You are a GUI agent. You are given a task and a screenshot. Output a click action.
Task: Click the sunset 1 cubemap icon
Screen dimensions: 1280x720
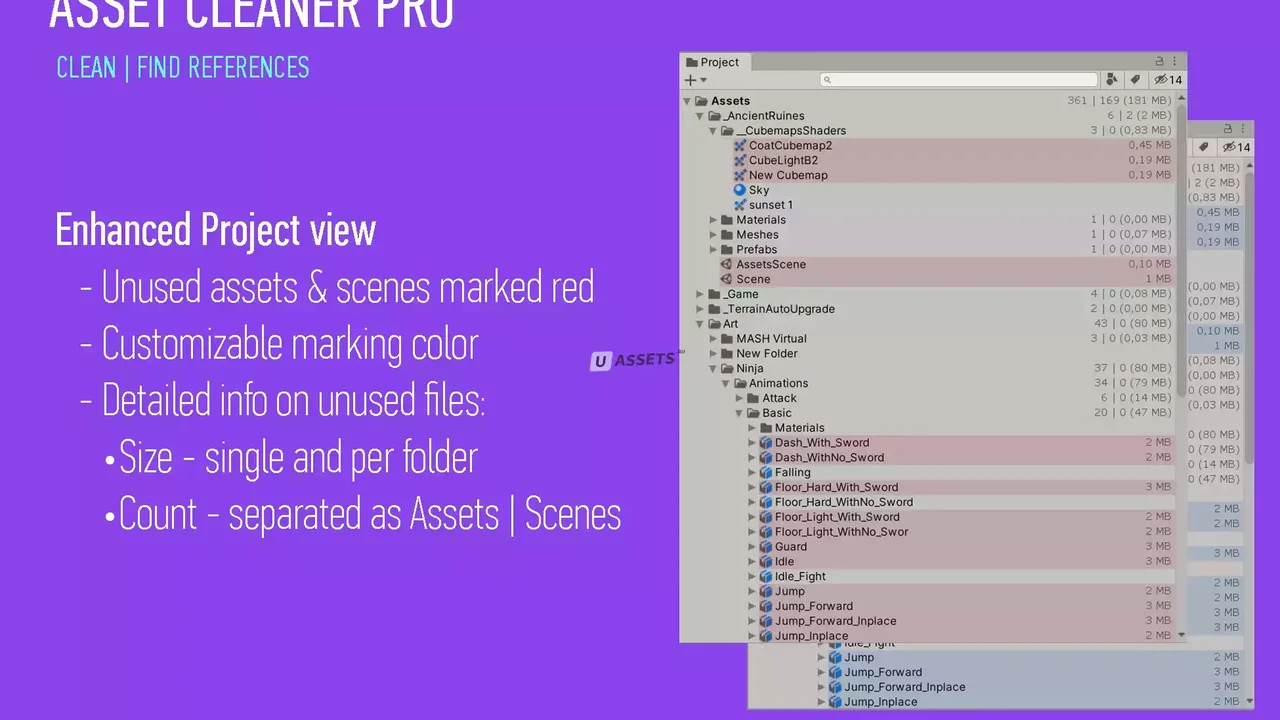click(x=740, y=205)
